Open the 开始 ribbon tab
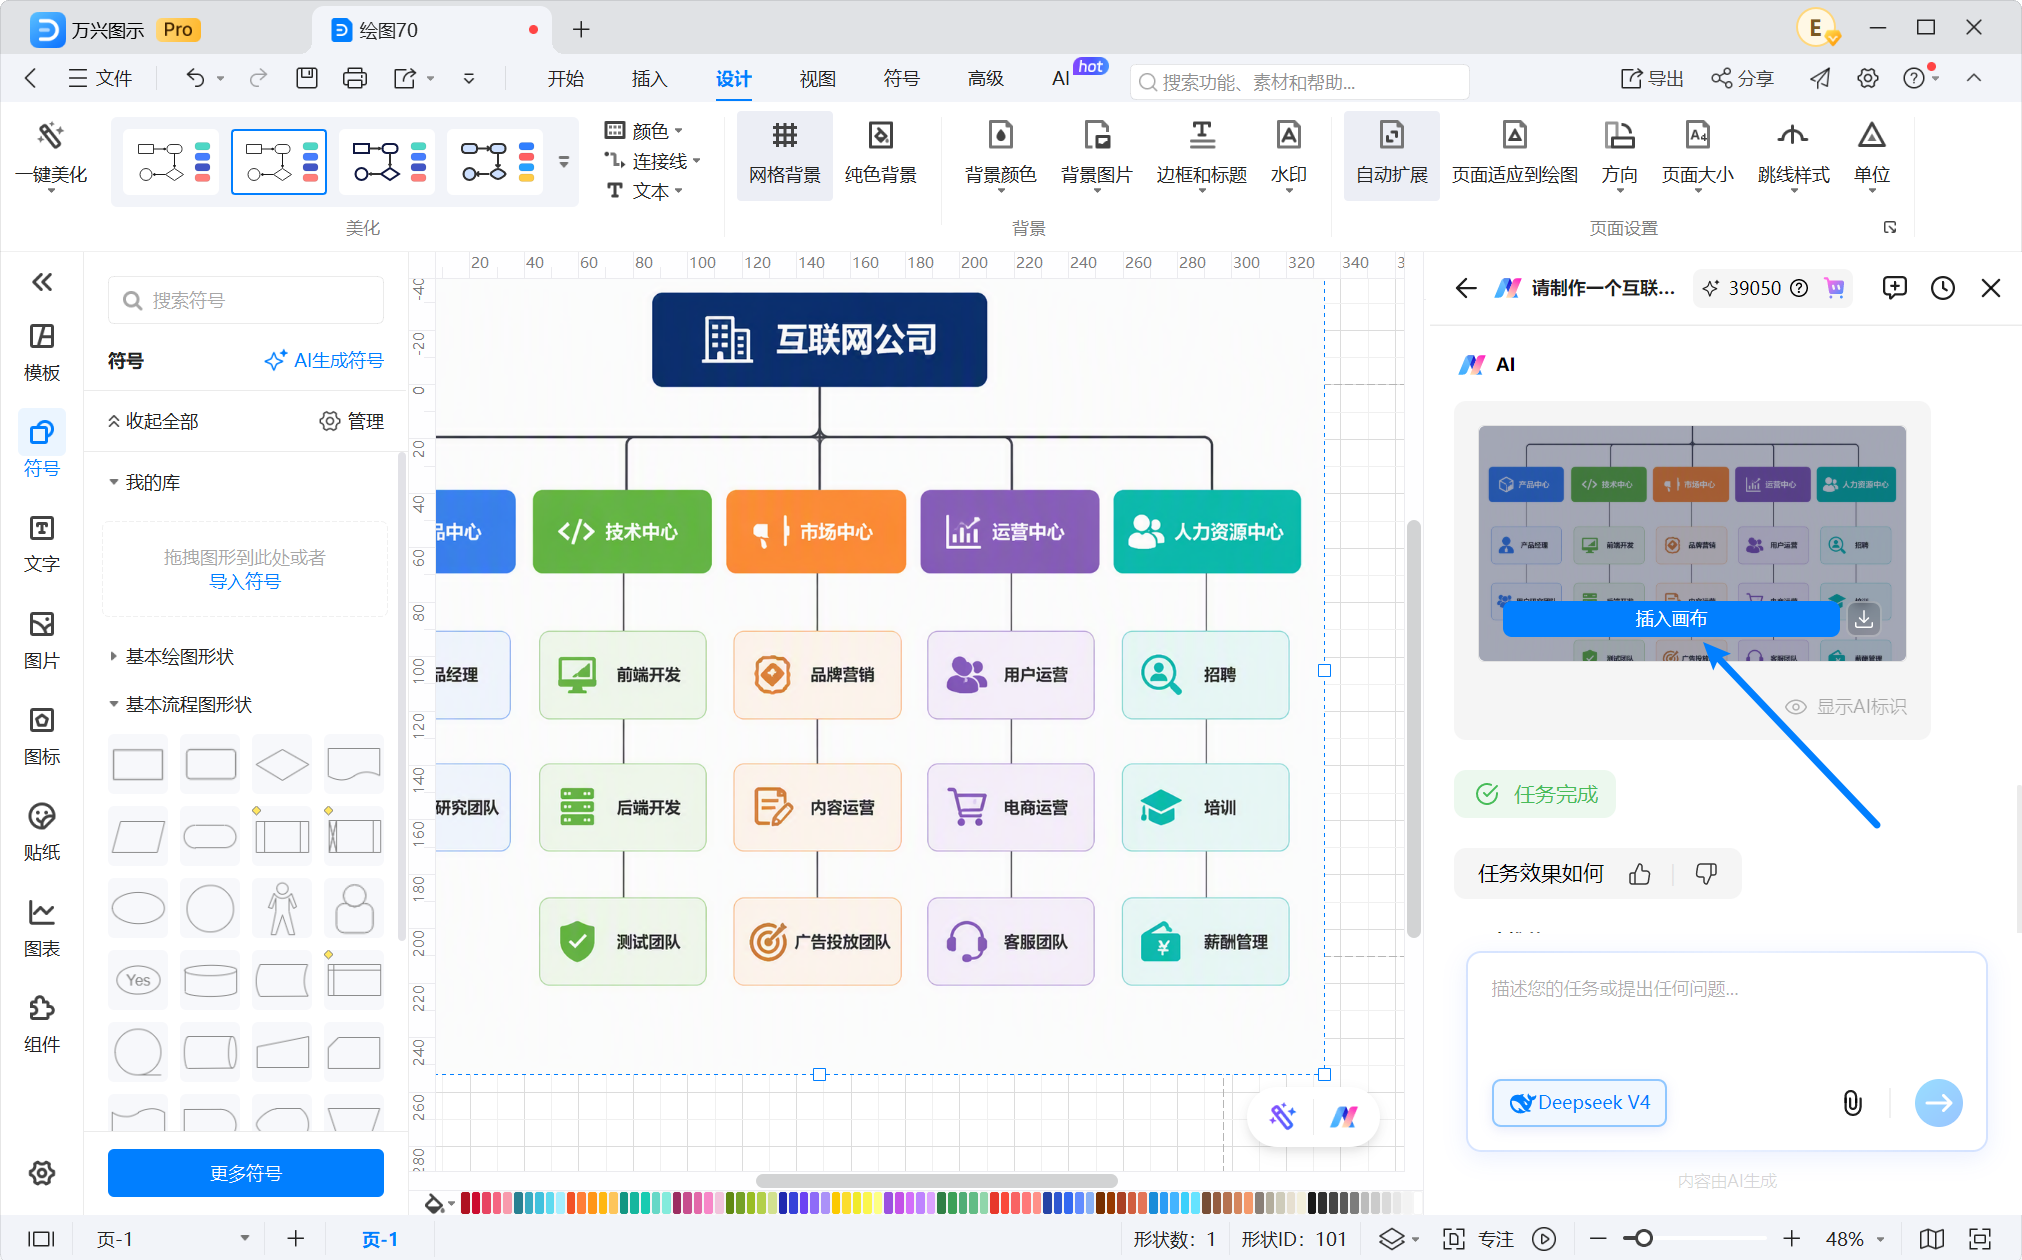 566,78
